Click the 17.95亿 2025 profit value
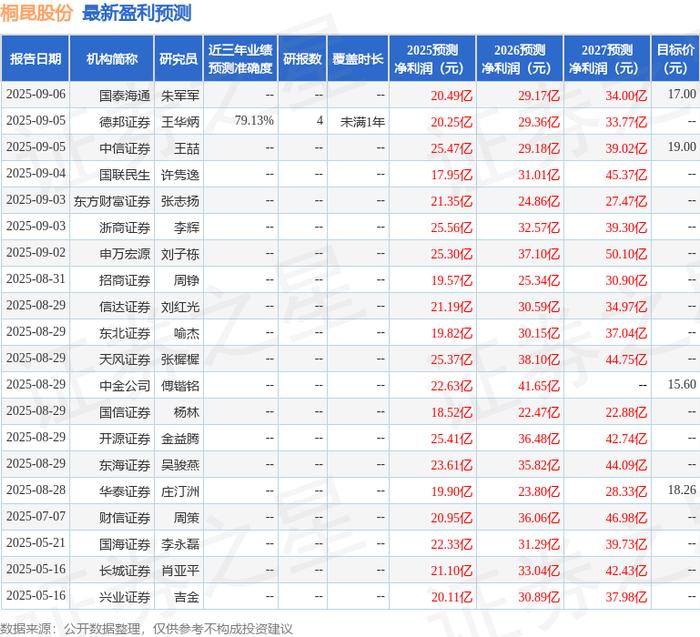Viewport: 700px width, 637px height. (x=451, y=175)
